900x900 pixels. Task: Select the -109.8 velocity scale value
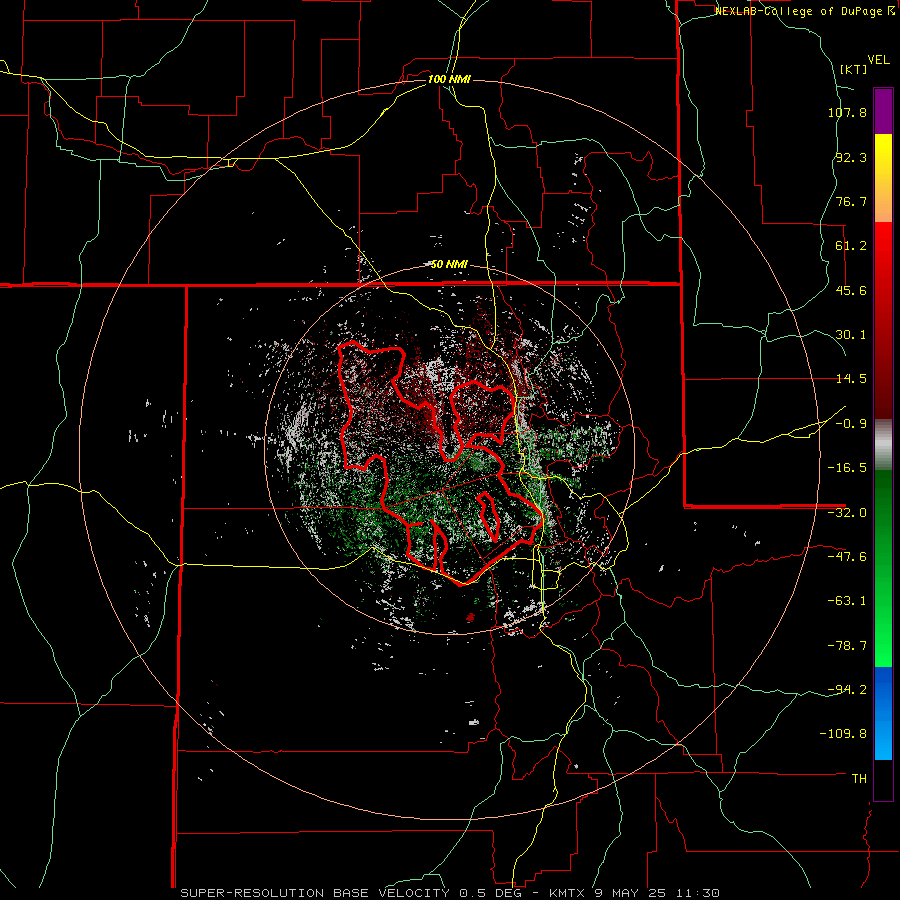click(x=843, y=734)
